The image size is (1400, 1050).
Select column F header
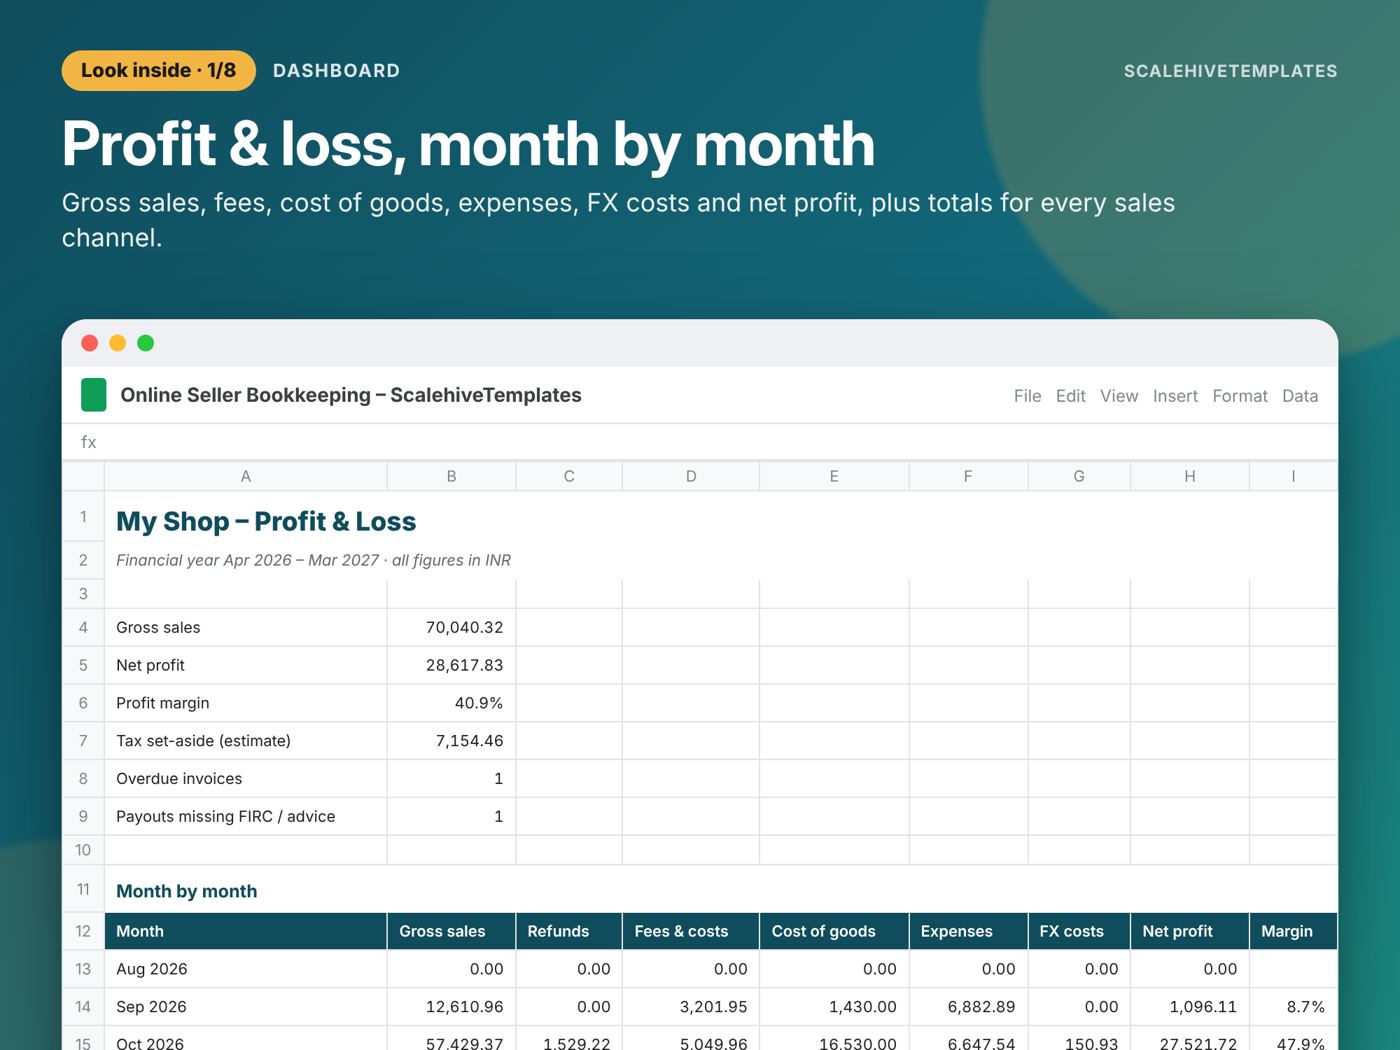[968, 476]
